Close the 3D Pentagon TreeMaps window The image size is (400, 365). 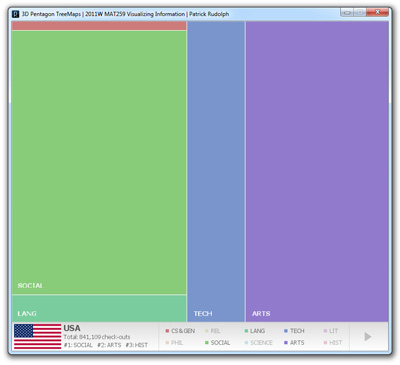pyautogui.click(x=377, y=13)
